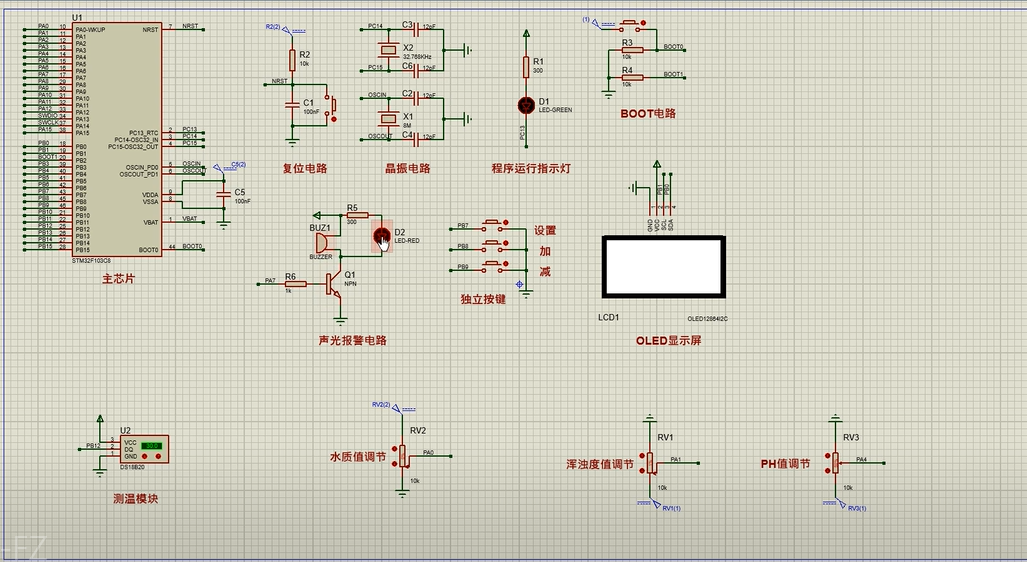Click the power arrow terminal above R1

click(525, 34)
